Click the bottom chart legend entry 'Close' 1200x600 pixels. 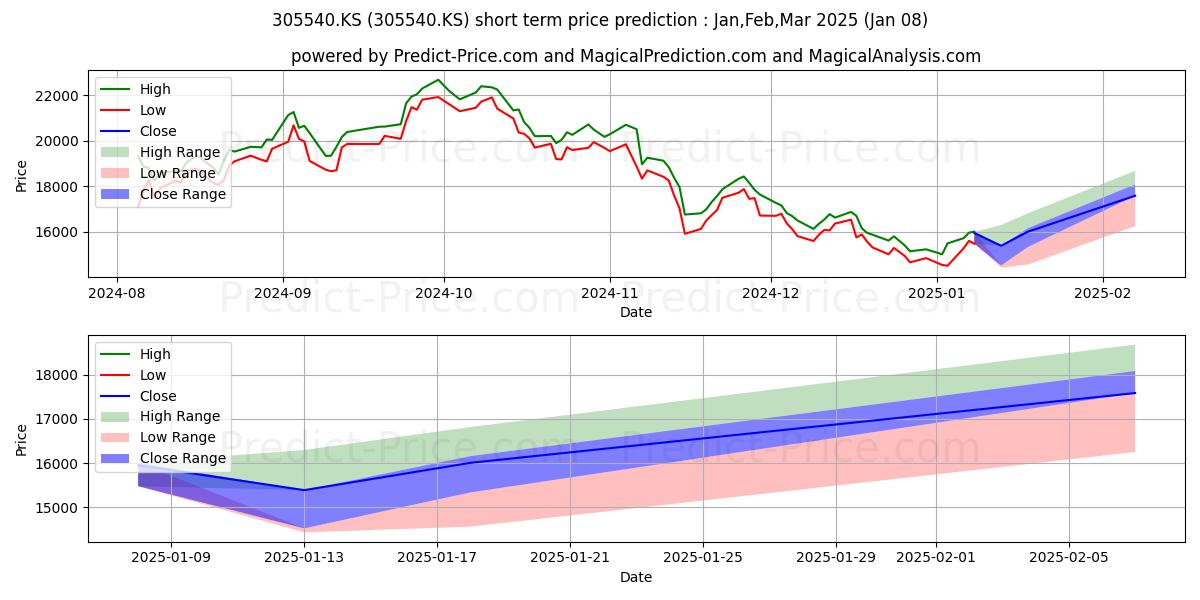point(158,396)
